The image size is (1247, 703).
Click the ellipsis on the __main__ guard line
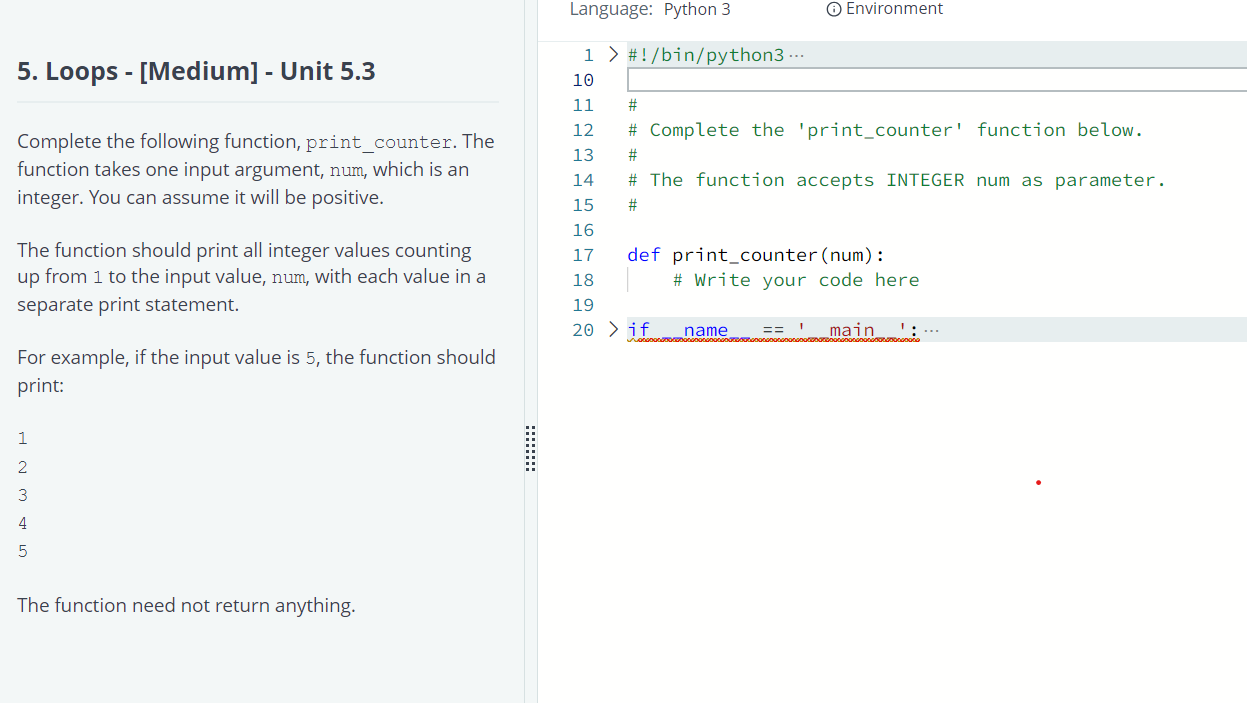coord(932,328)
